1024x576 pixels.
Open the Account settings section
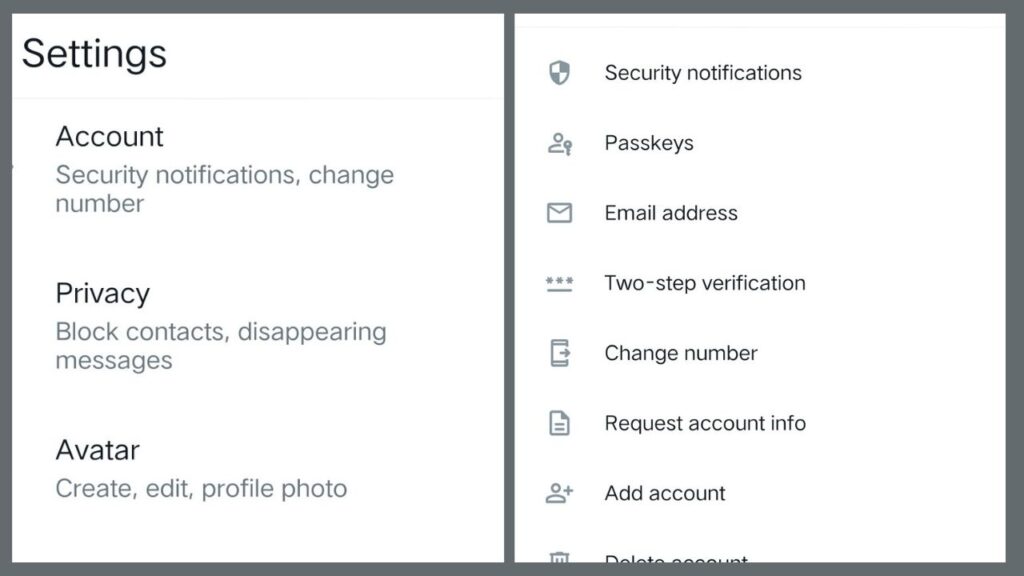click(x=110, y=137)
